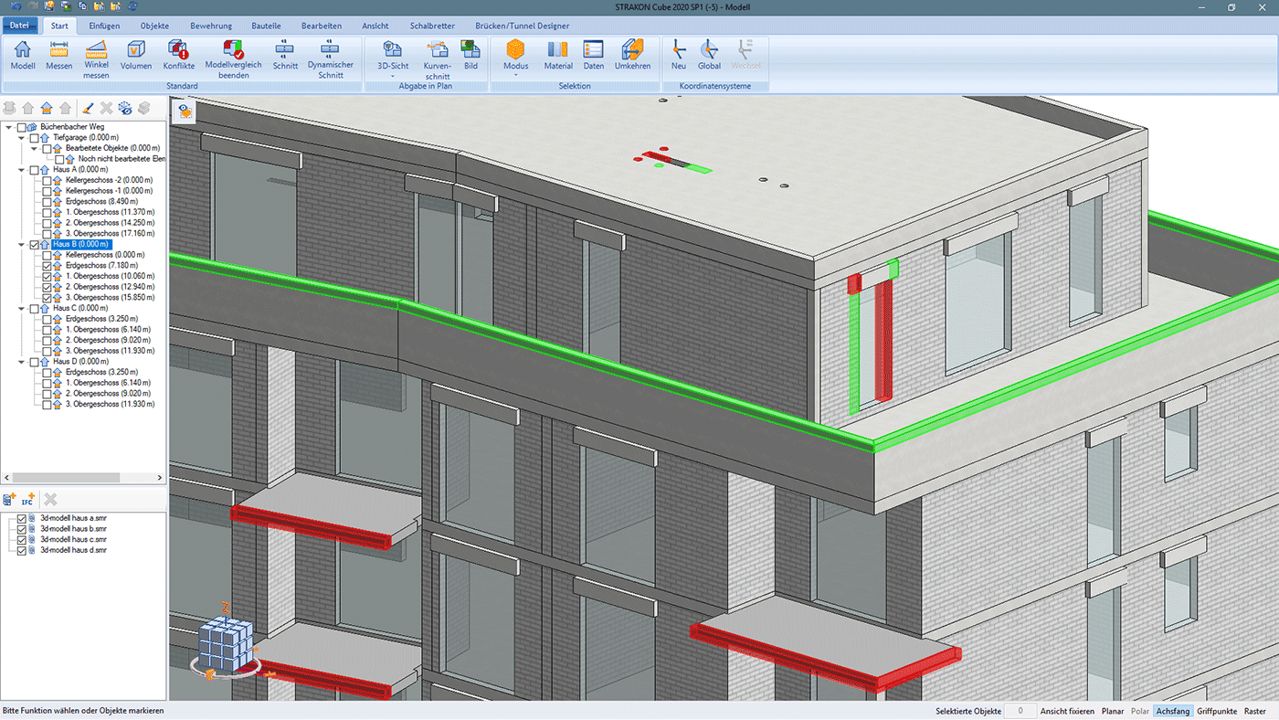Switch to the Bewehrung tab
Viewport: 1279px width, 720px height.
211,25
